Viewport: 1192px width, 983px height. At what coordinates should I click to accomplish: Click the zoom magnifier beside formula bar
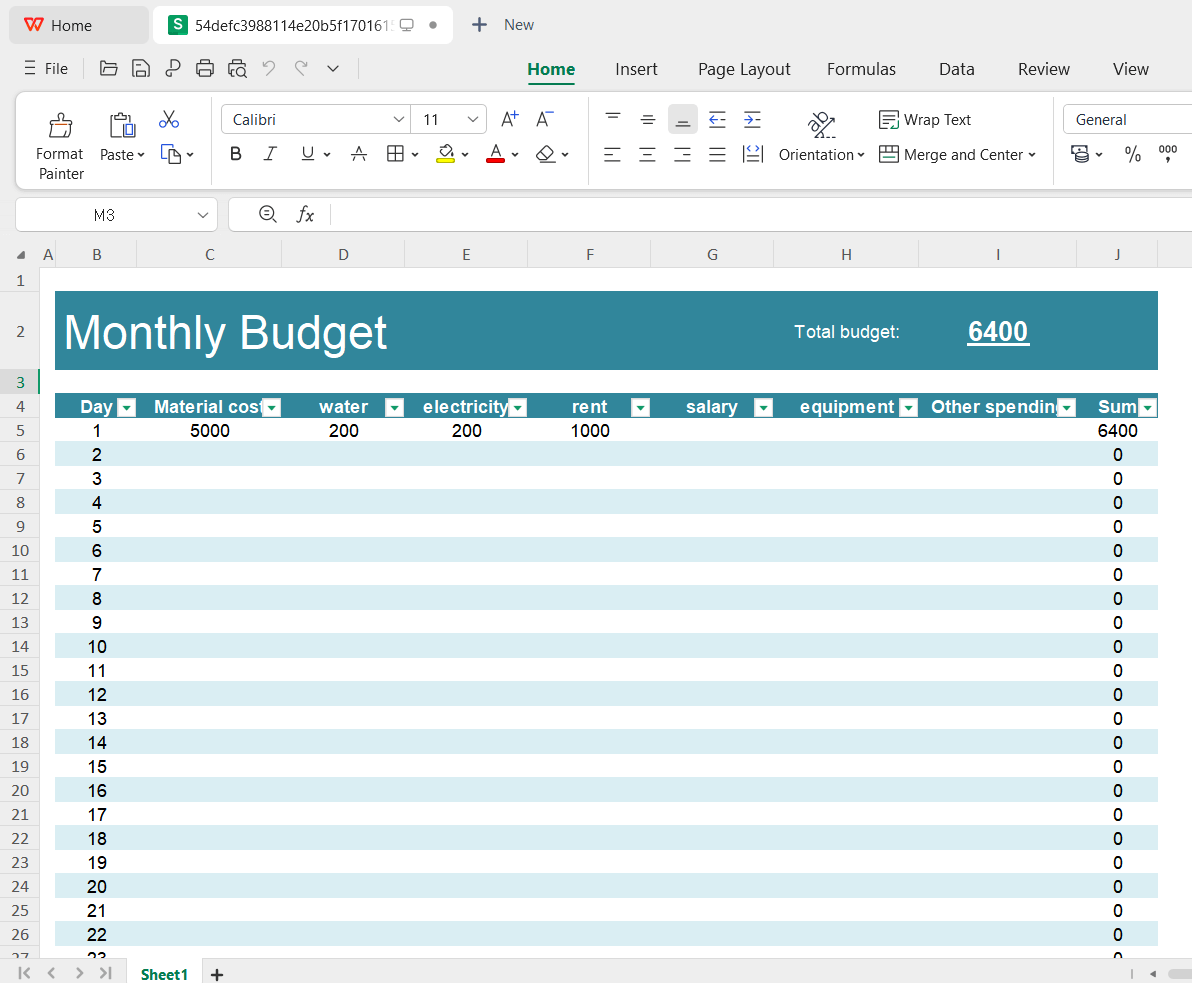coord(268,214)
